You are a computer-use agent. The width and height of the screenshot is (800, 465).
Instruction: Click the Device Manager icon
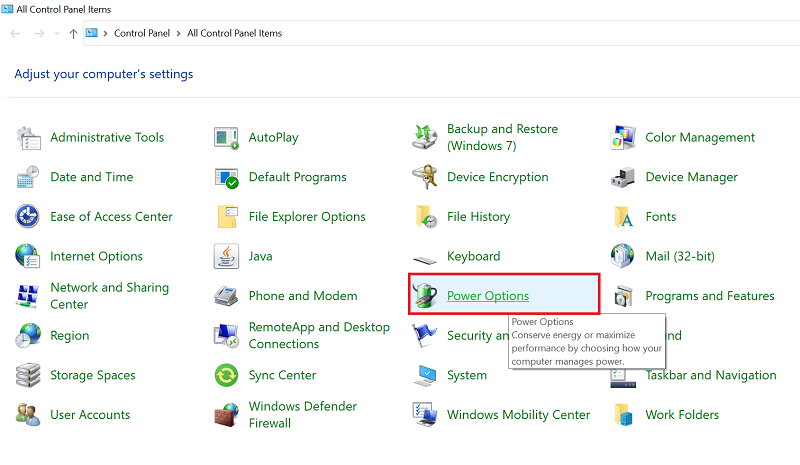(x=623, y=177)
